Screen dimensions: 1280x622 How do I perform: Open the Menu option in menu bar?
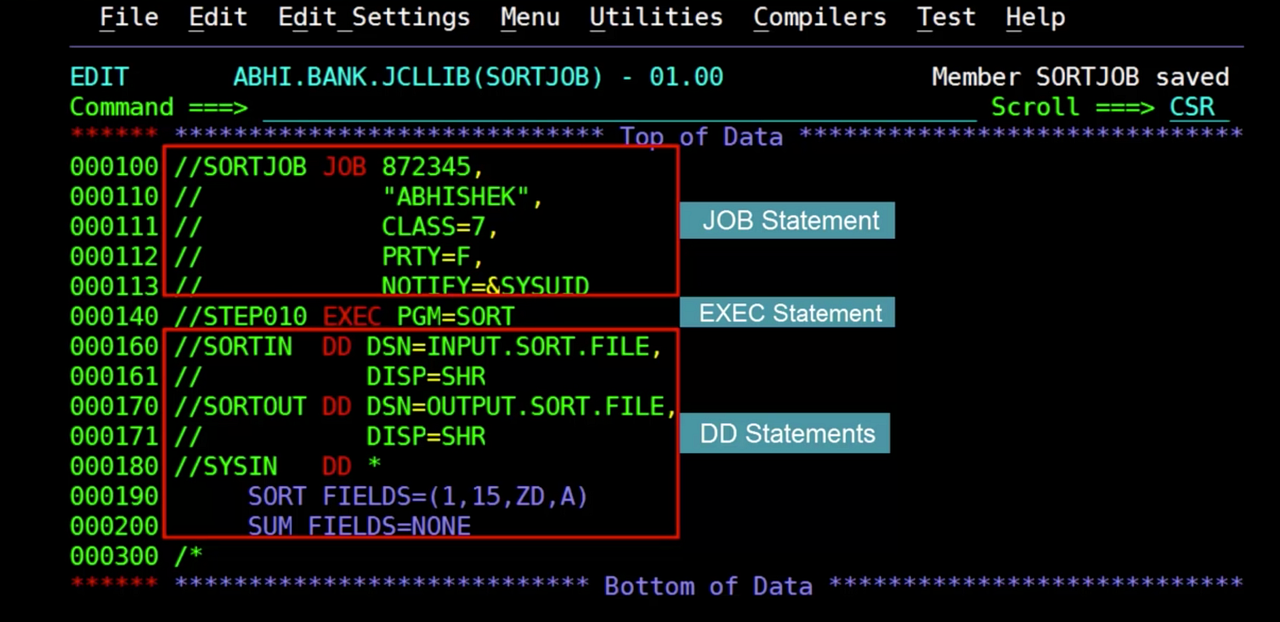529,17
